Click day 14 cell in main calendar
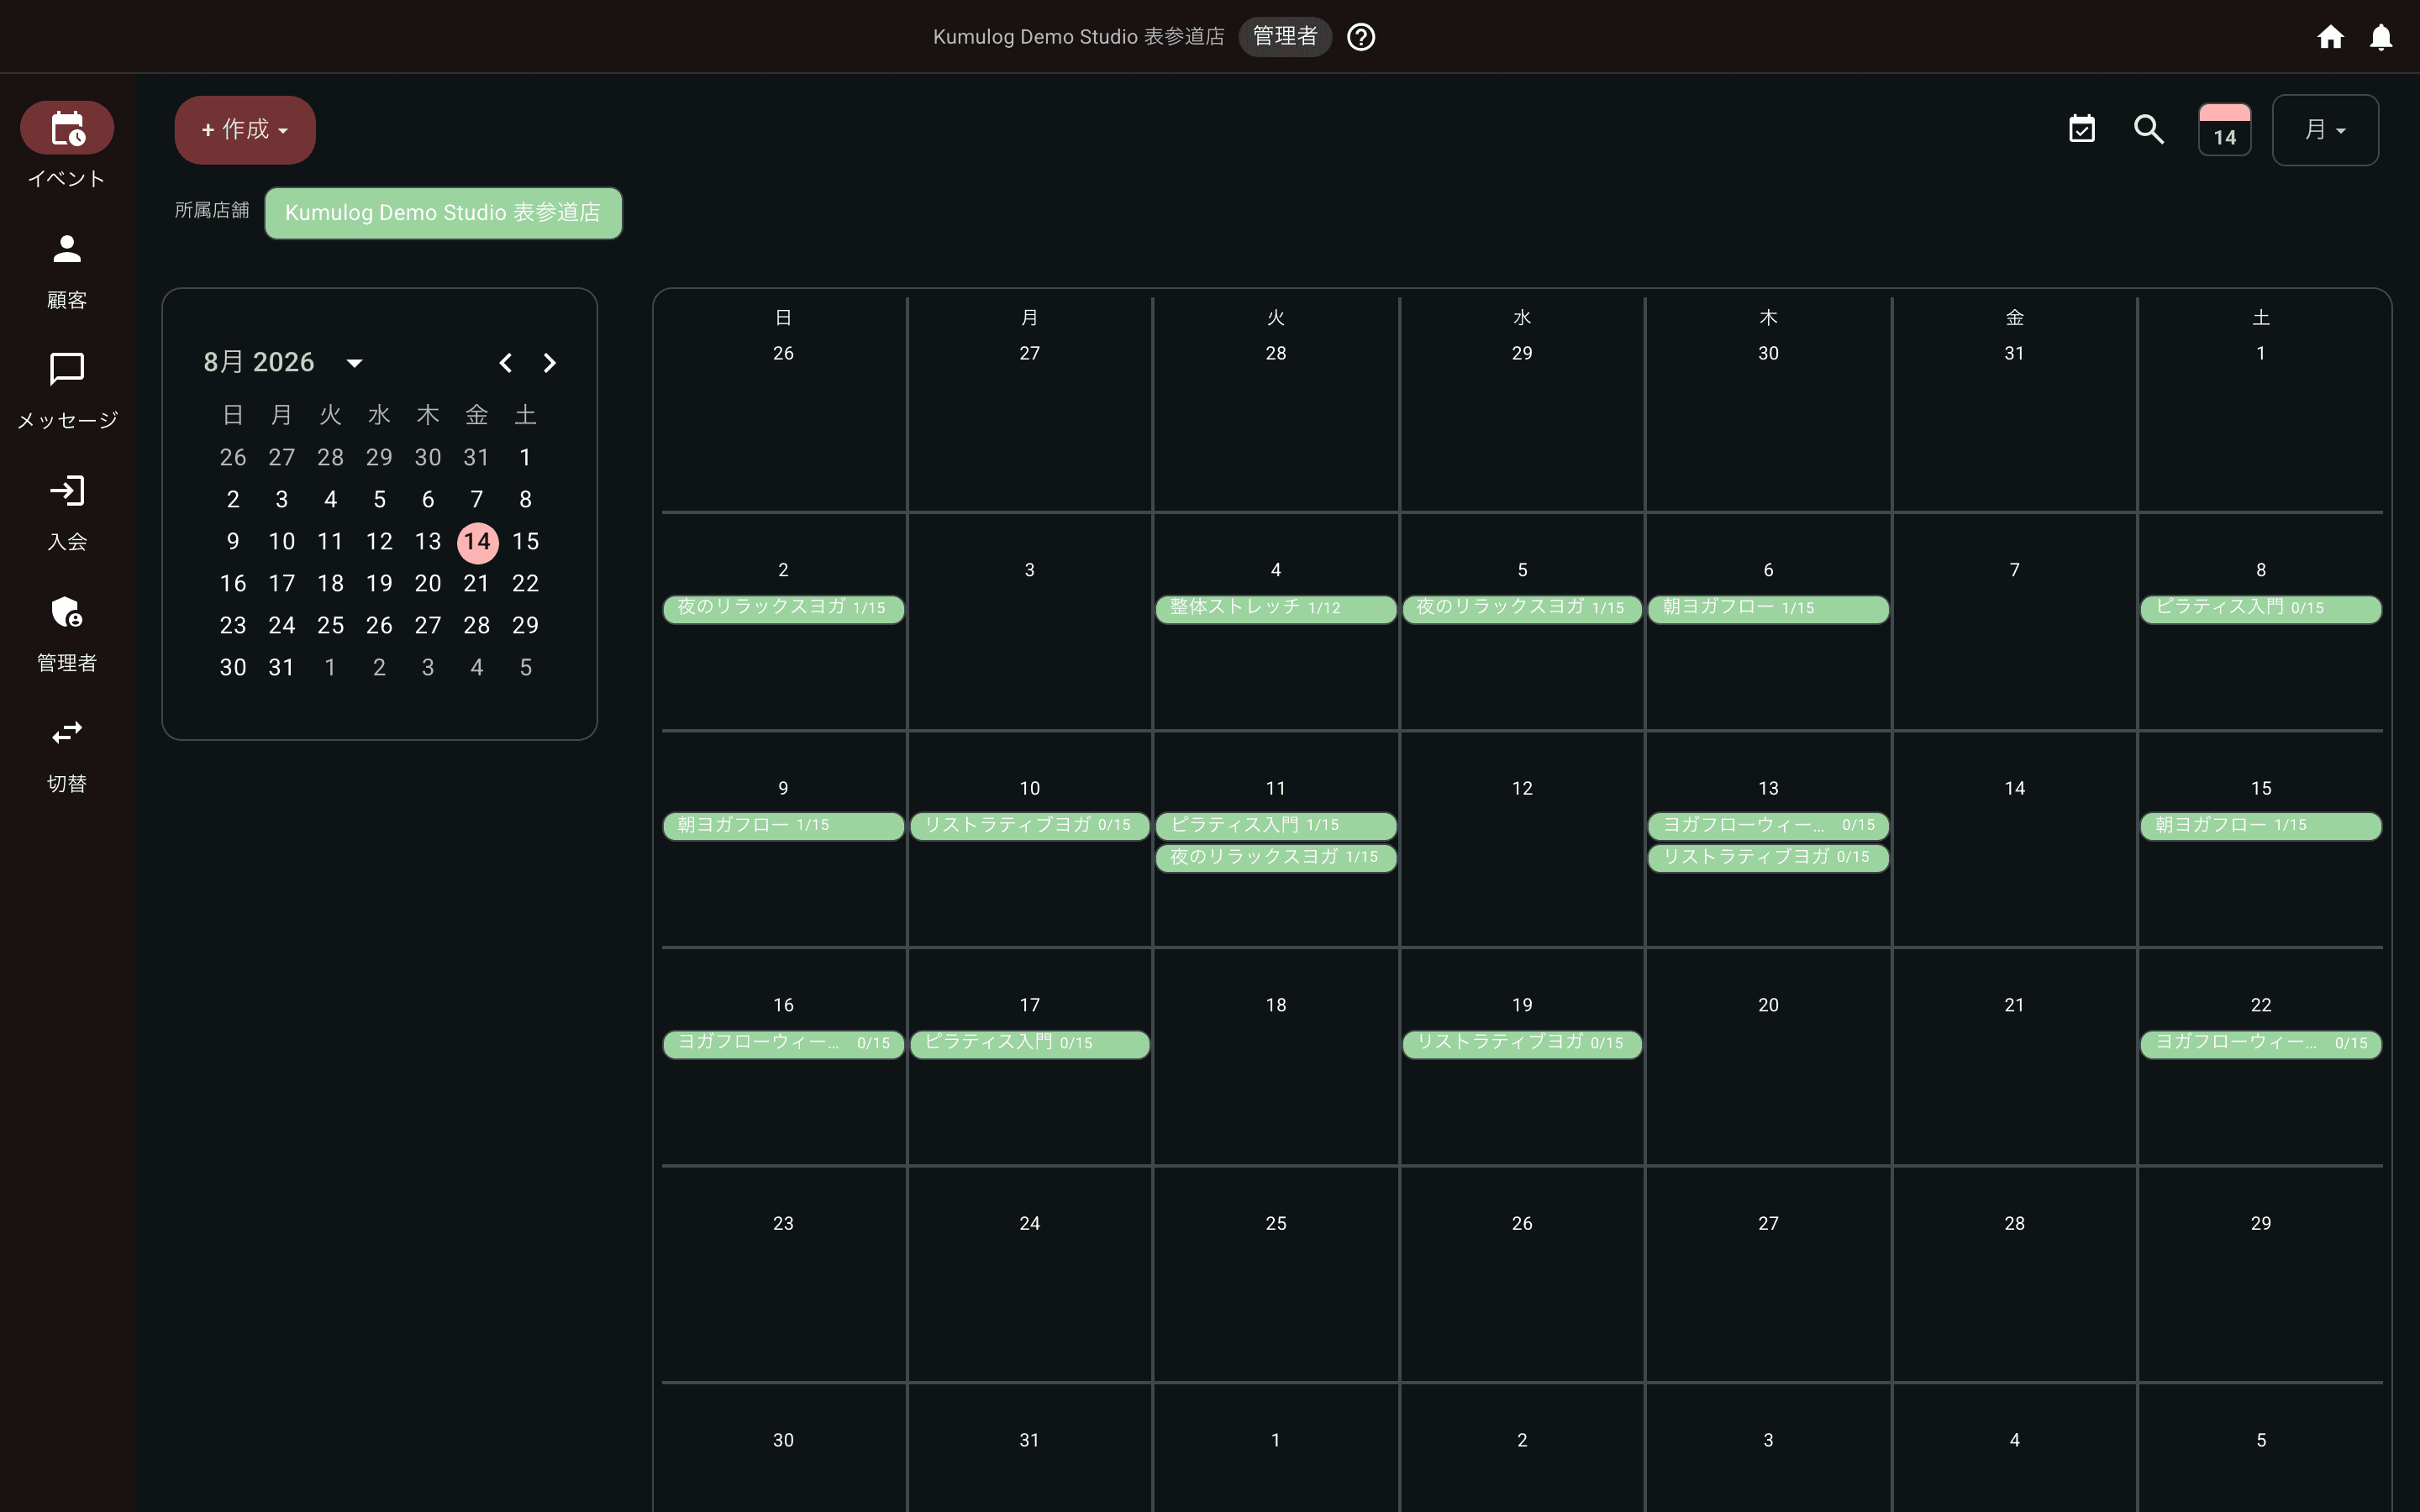Image resolution: width=2420 pixels, height=1512 pixels. tap(2014, 840)
